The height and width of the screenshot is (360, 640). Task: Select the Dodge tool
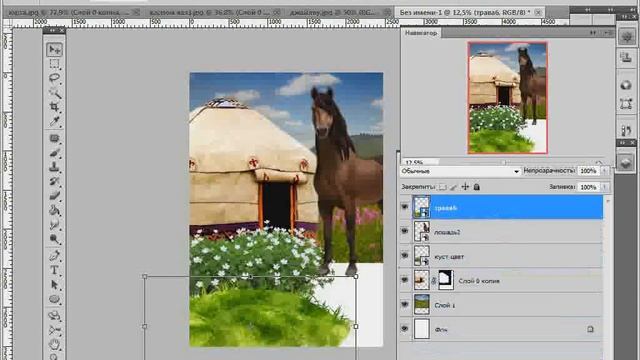click(x=54, y=239)
